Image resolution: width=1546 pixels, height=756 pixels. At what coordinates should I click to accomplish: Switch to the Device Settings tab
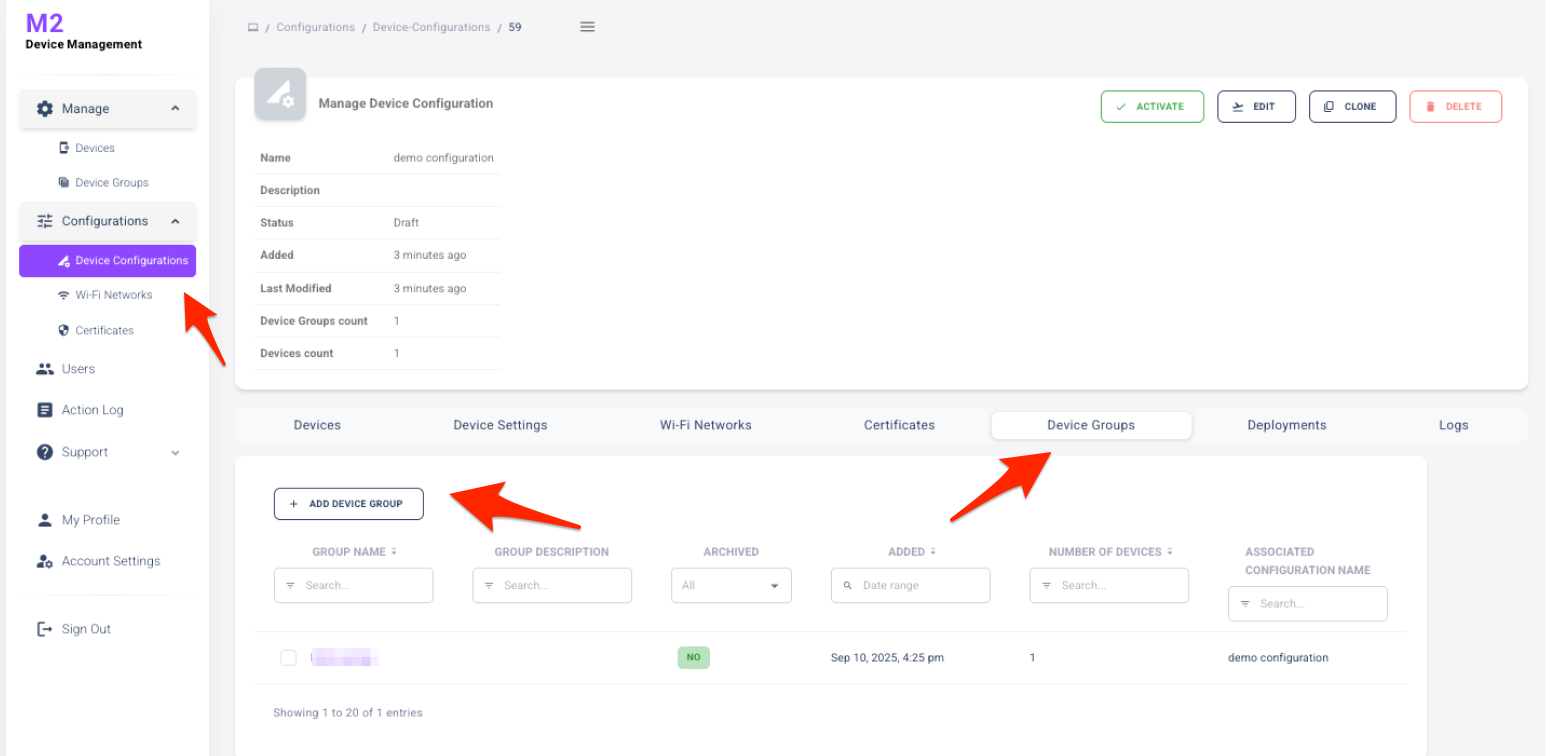coord(500,425)
